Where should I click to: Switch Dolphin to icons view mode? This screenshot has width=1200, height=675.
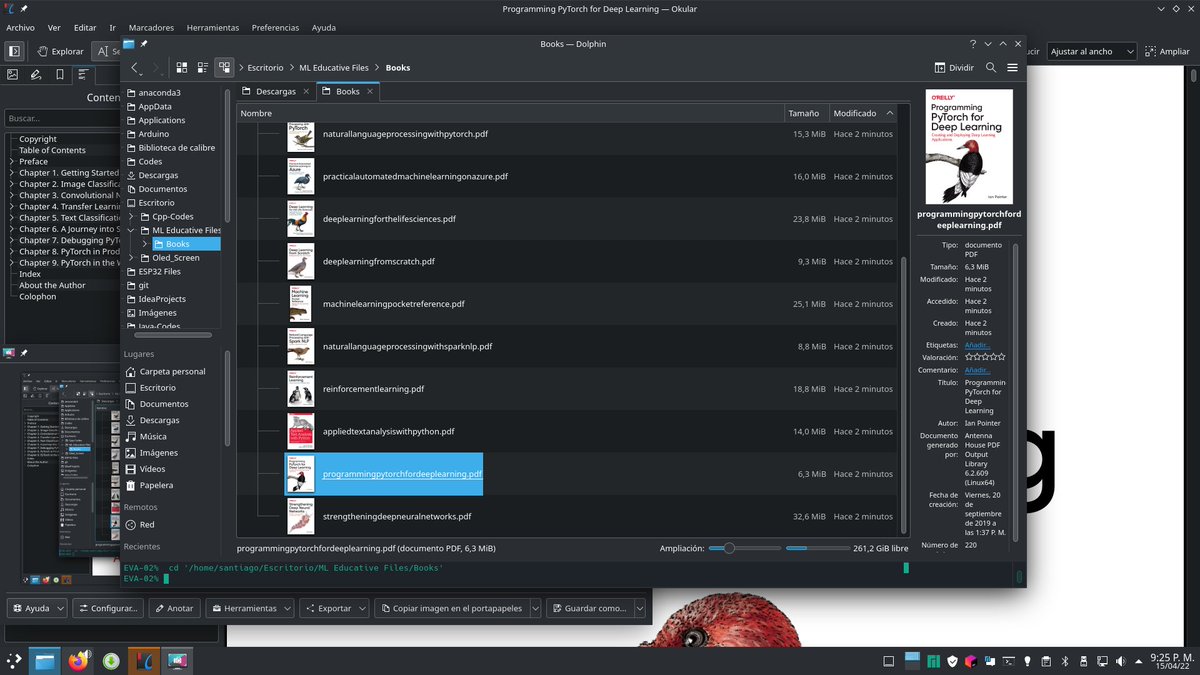[x=182, y=68]
